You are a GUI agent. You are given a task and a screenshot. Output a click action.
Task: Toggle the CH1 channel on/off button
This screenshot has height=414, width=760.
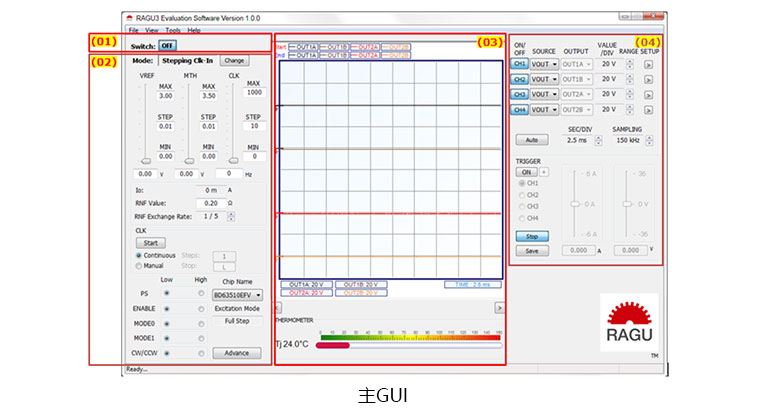tap(519, 64)
